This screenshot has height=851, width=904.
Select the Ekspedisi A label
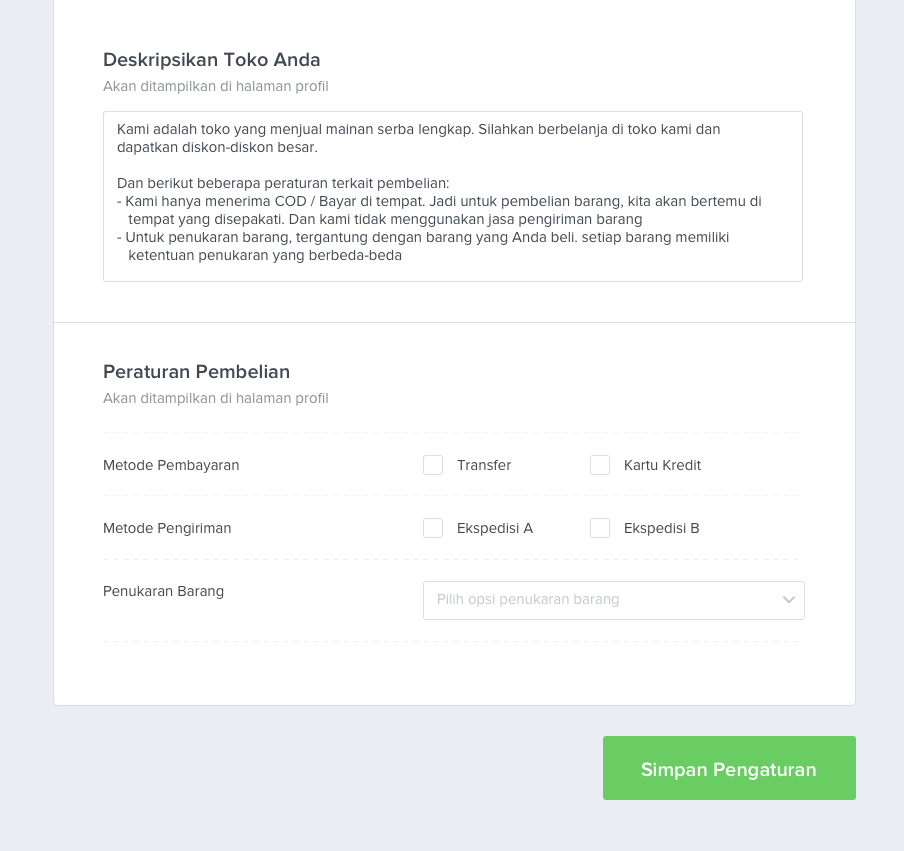pos(495,528)
